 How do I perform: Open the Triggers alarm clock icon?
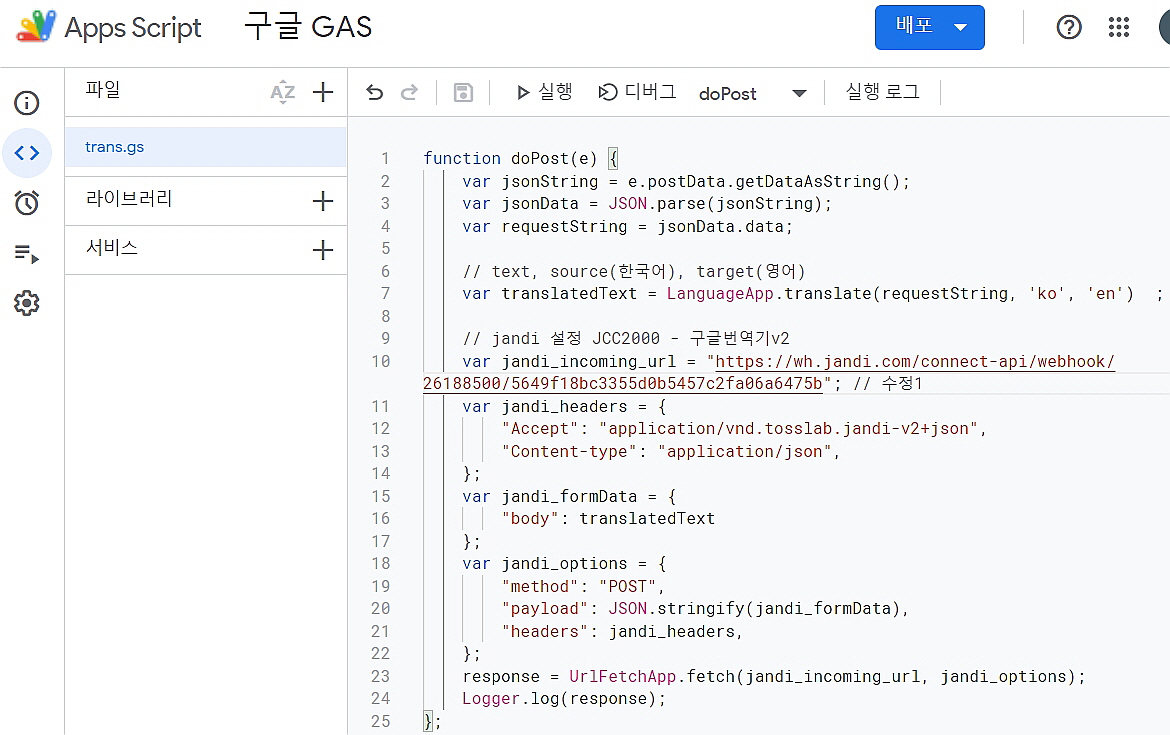click(27, 203)
